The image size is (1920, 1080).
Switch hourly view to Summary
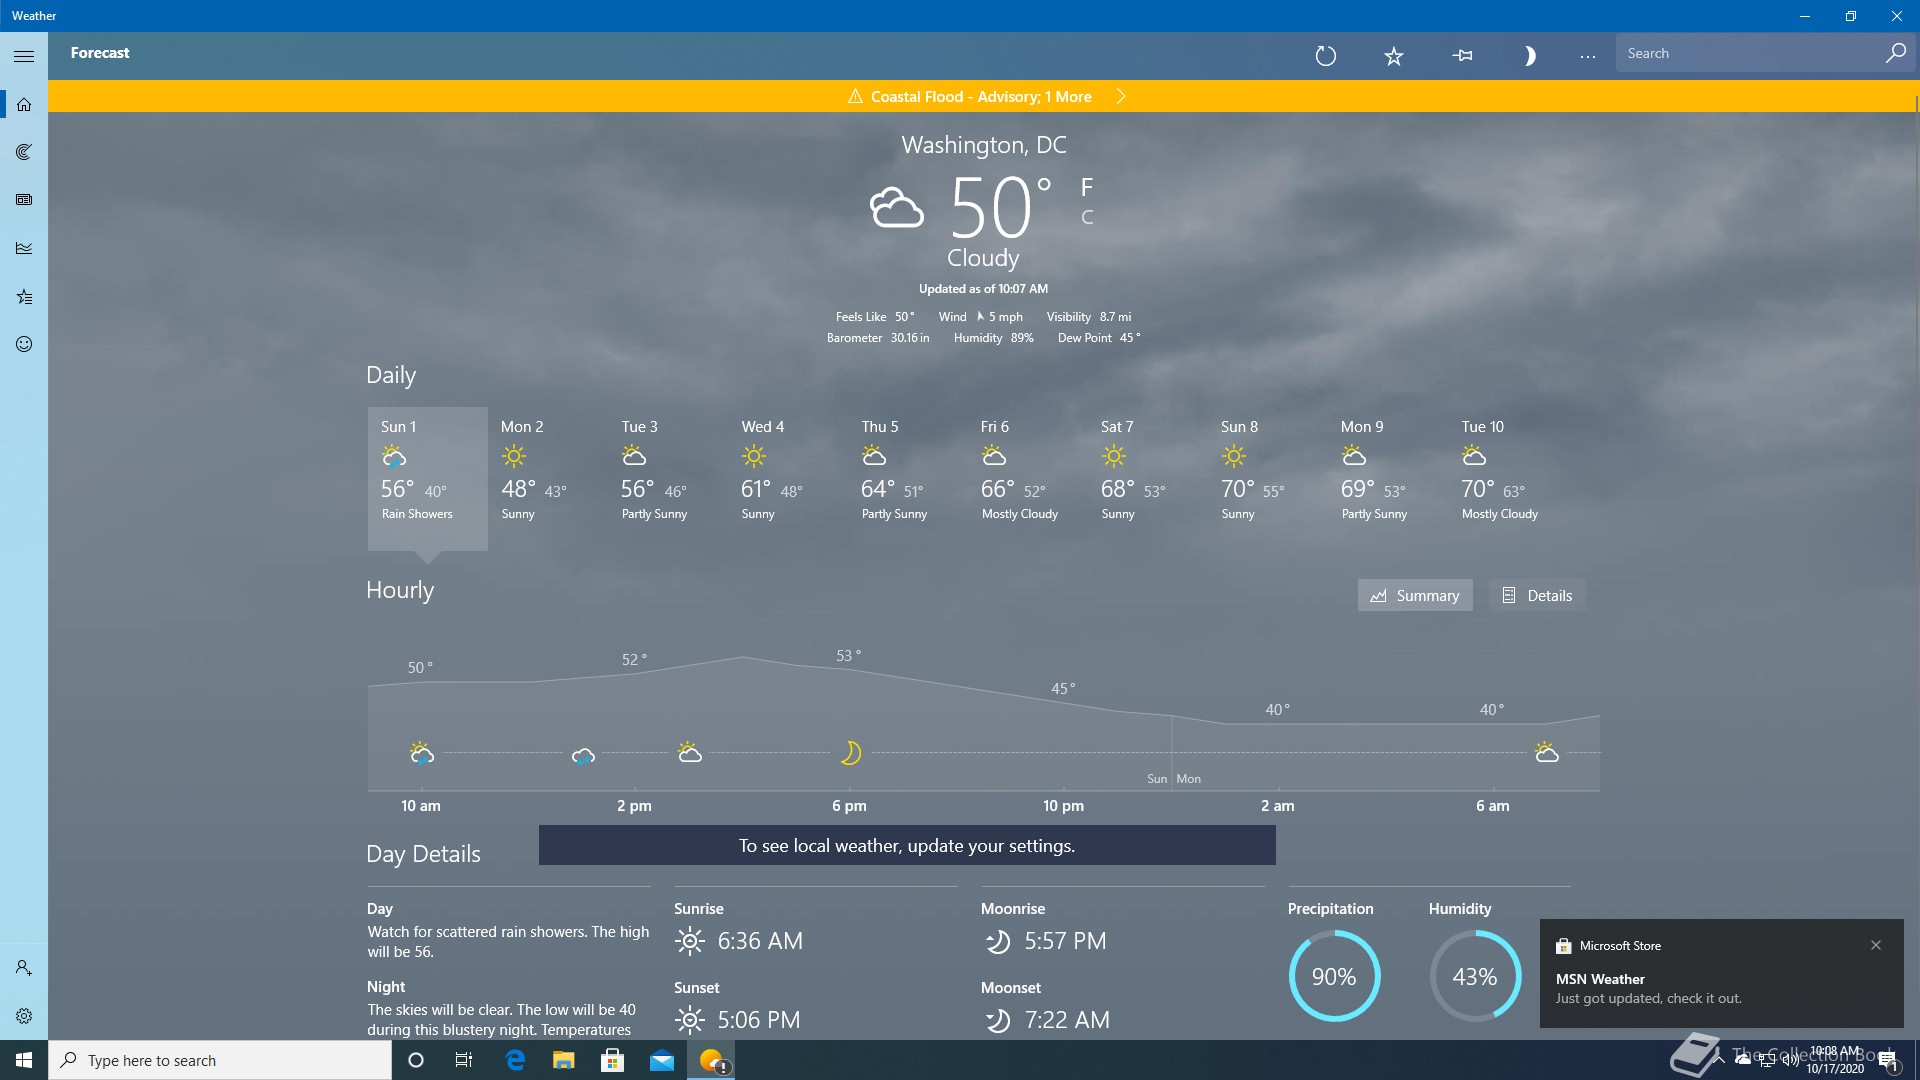(x=1414, y=595)
